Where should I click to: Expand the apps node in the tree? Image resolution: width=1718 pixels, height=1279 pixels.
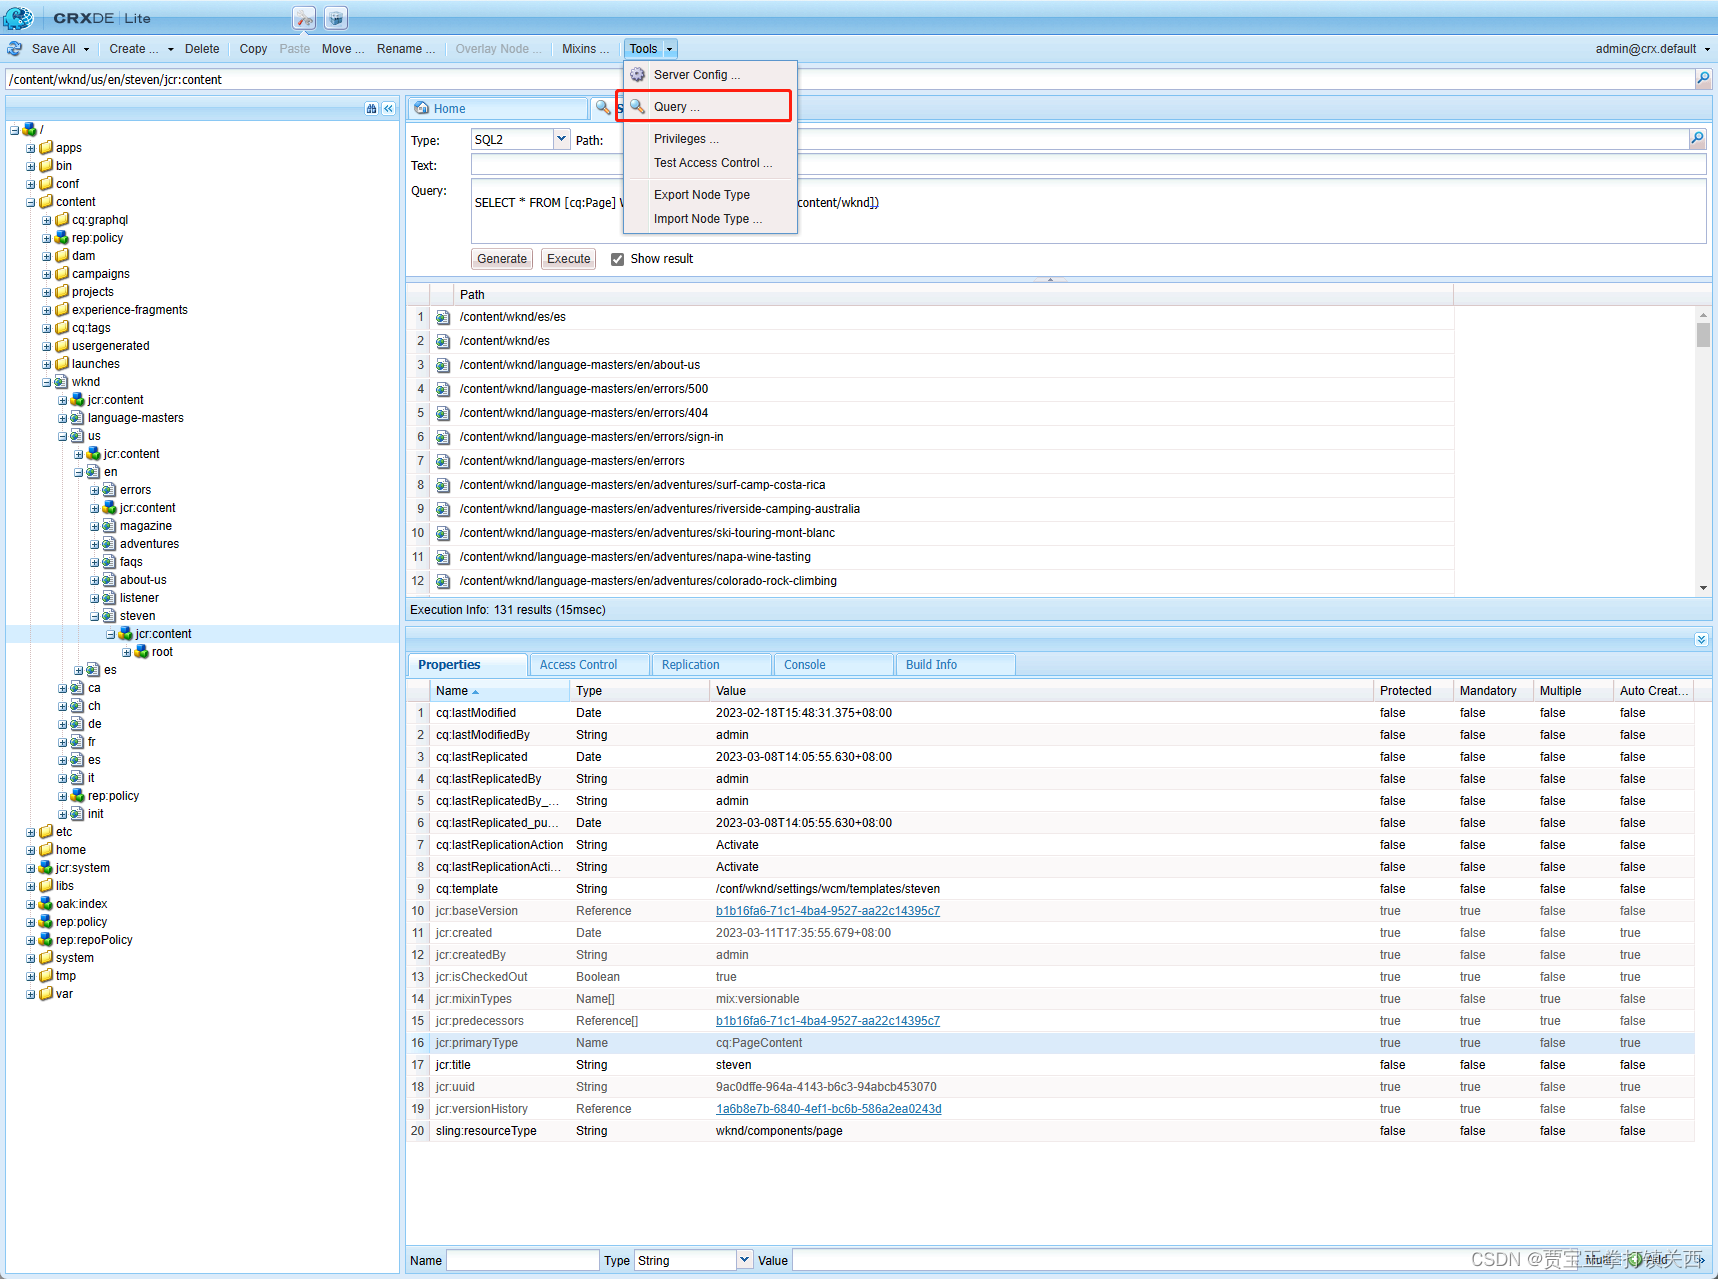[x=29, y=147]
